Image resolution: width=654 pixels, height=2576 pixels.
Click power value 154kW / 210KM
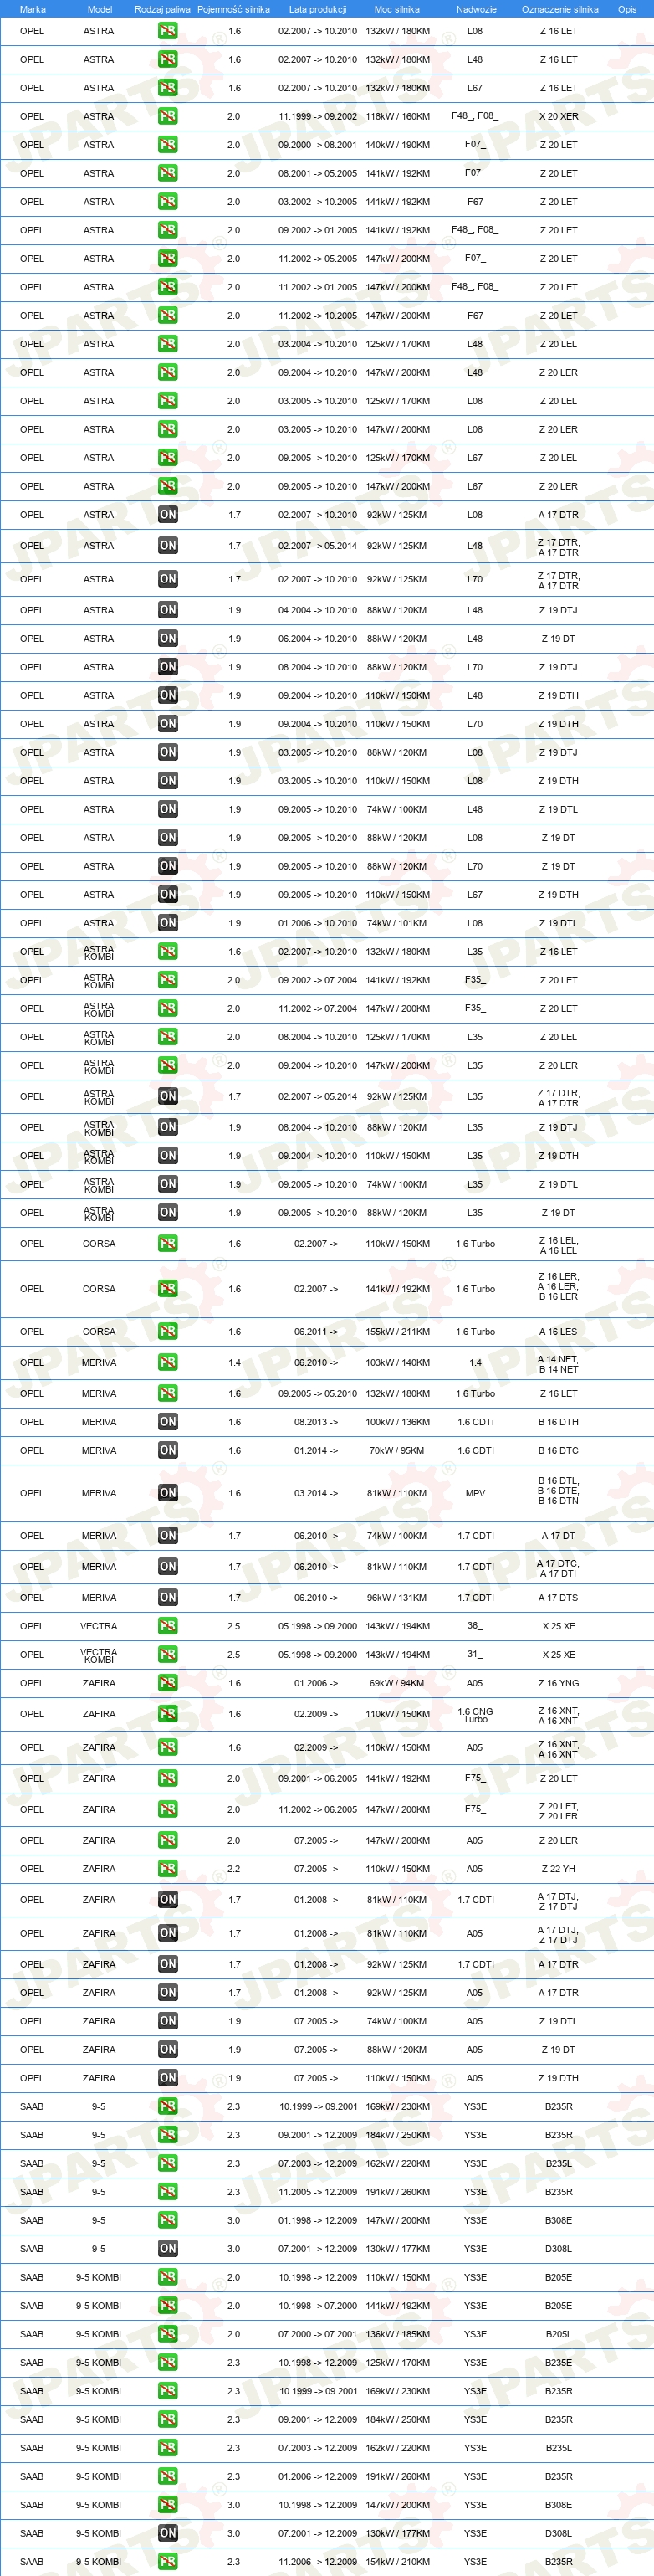pos(397,2562)
